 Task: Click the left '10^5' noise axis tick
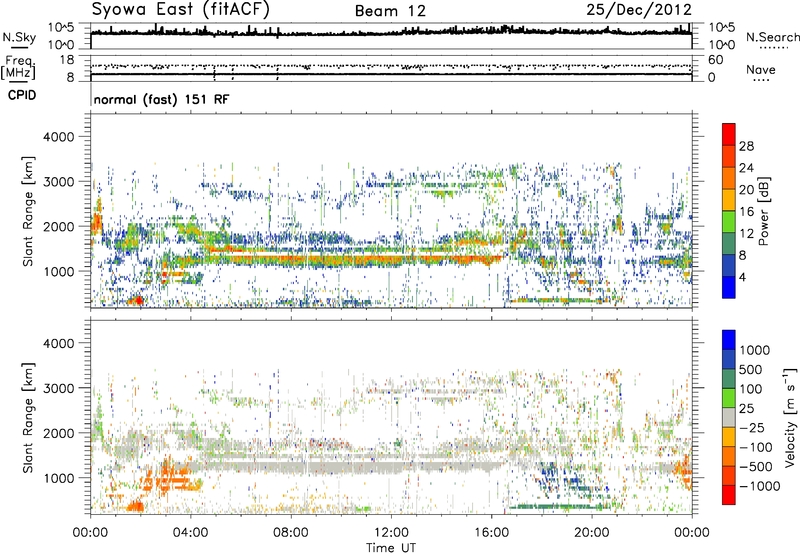(61, 28)
